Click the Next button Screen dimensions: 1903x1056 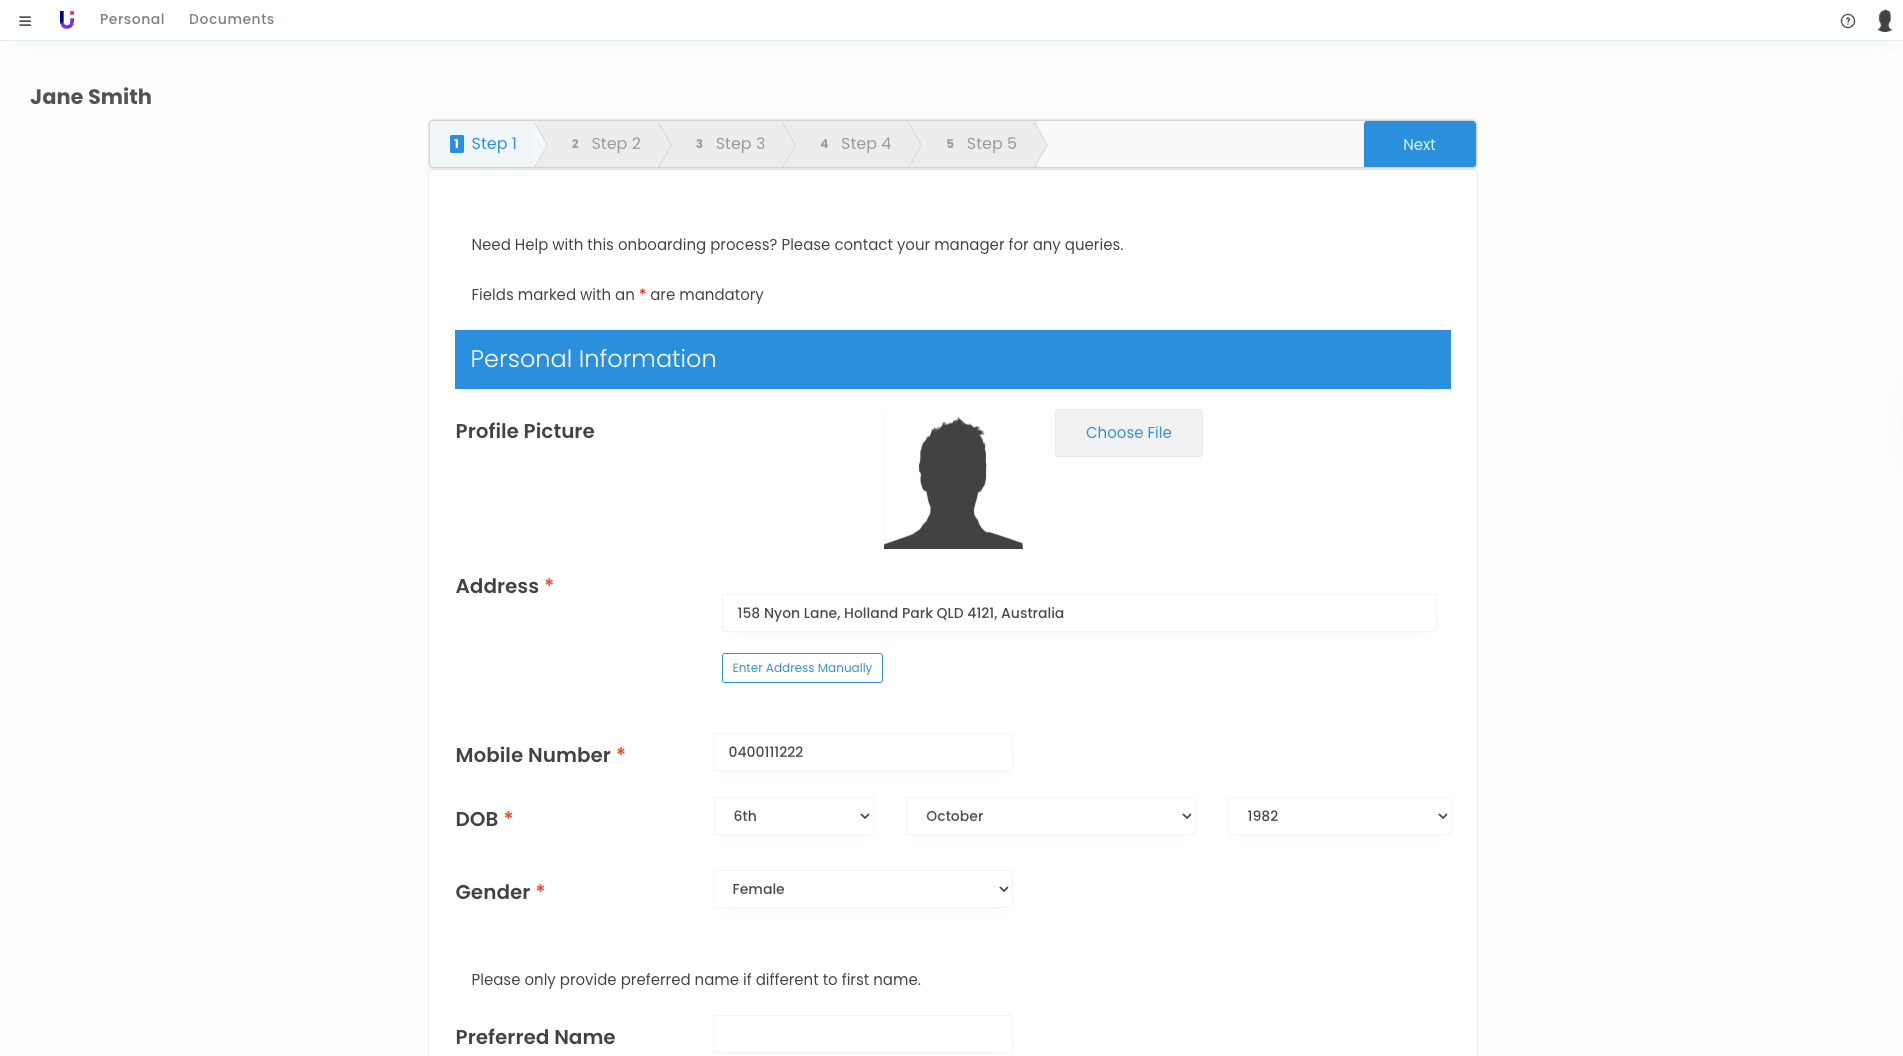[x=1419, y=144]
